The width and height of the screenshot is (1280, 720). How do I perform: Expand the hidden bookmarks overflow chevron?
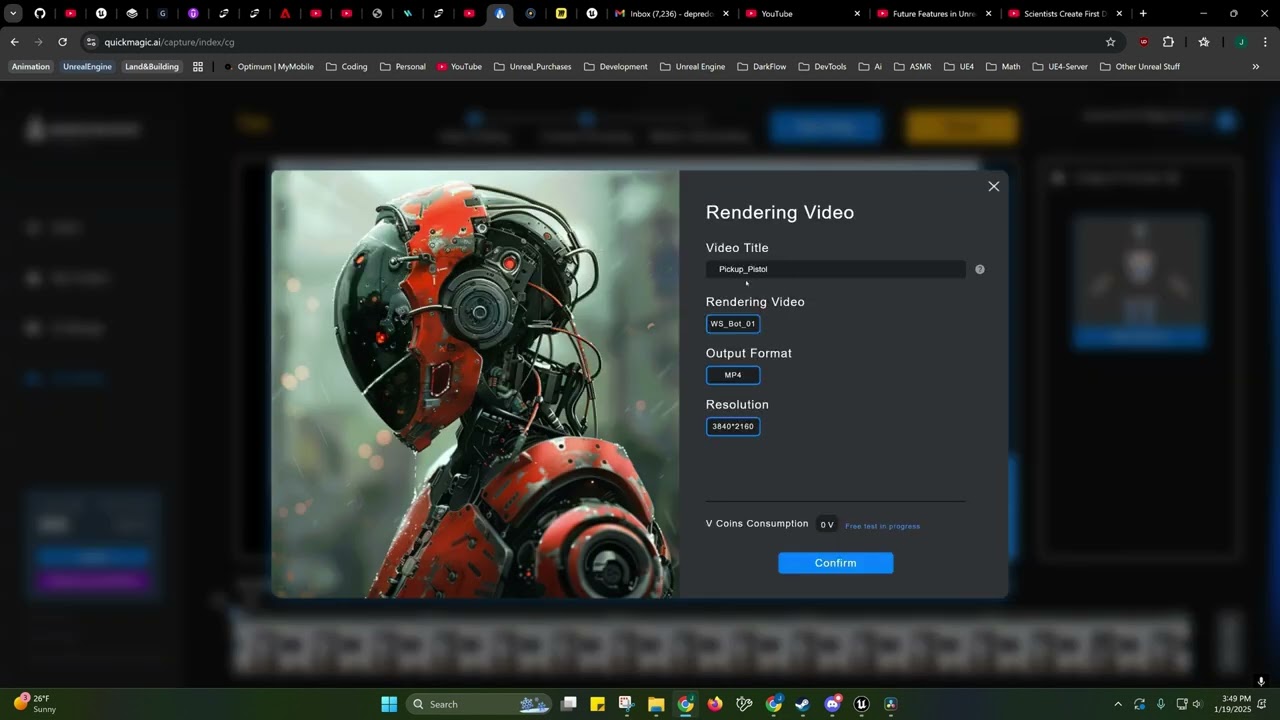coord(1255,67)
